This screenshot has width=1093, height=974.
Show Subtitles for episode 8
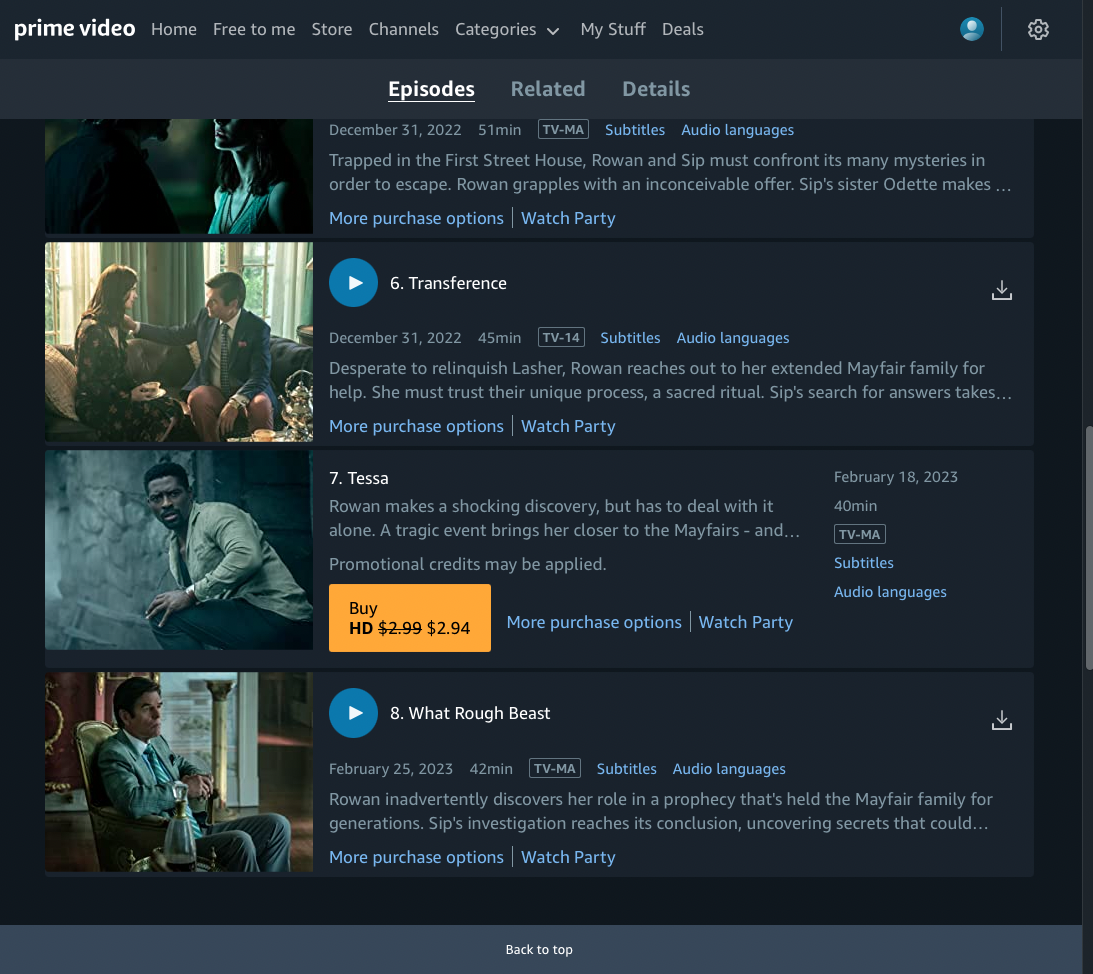(x=626, y=769)
